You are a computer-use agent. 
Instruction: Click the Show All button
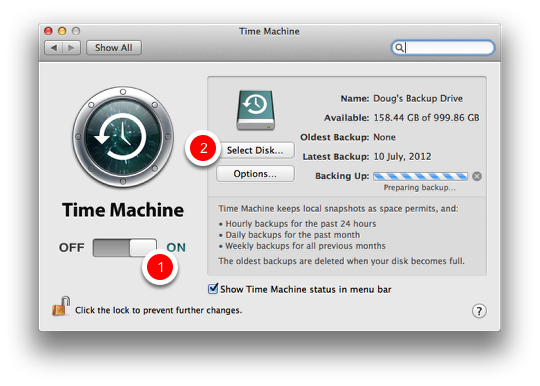(114, 48)
